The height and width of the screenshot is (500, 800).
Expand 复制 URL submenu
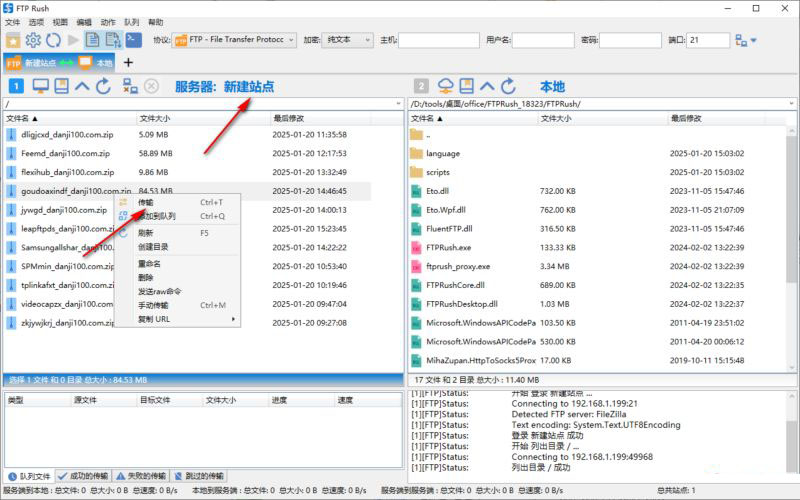pos(178,319)
